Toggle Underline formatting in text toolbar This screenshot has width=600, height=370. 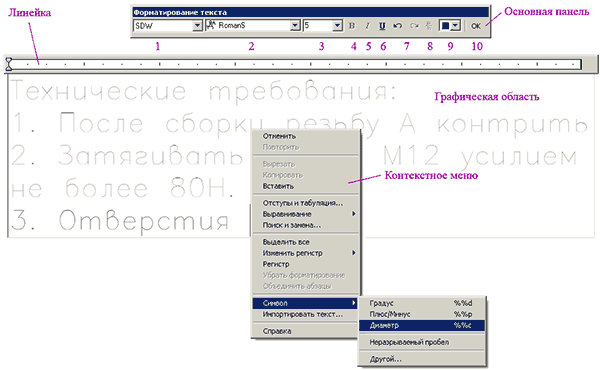point(382,26)
